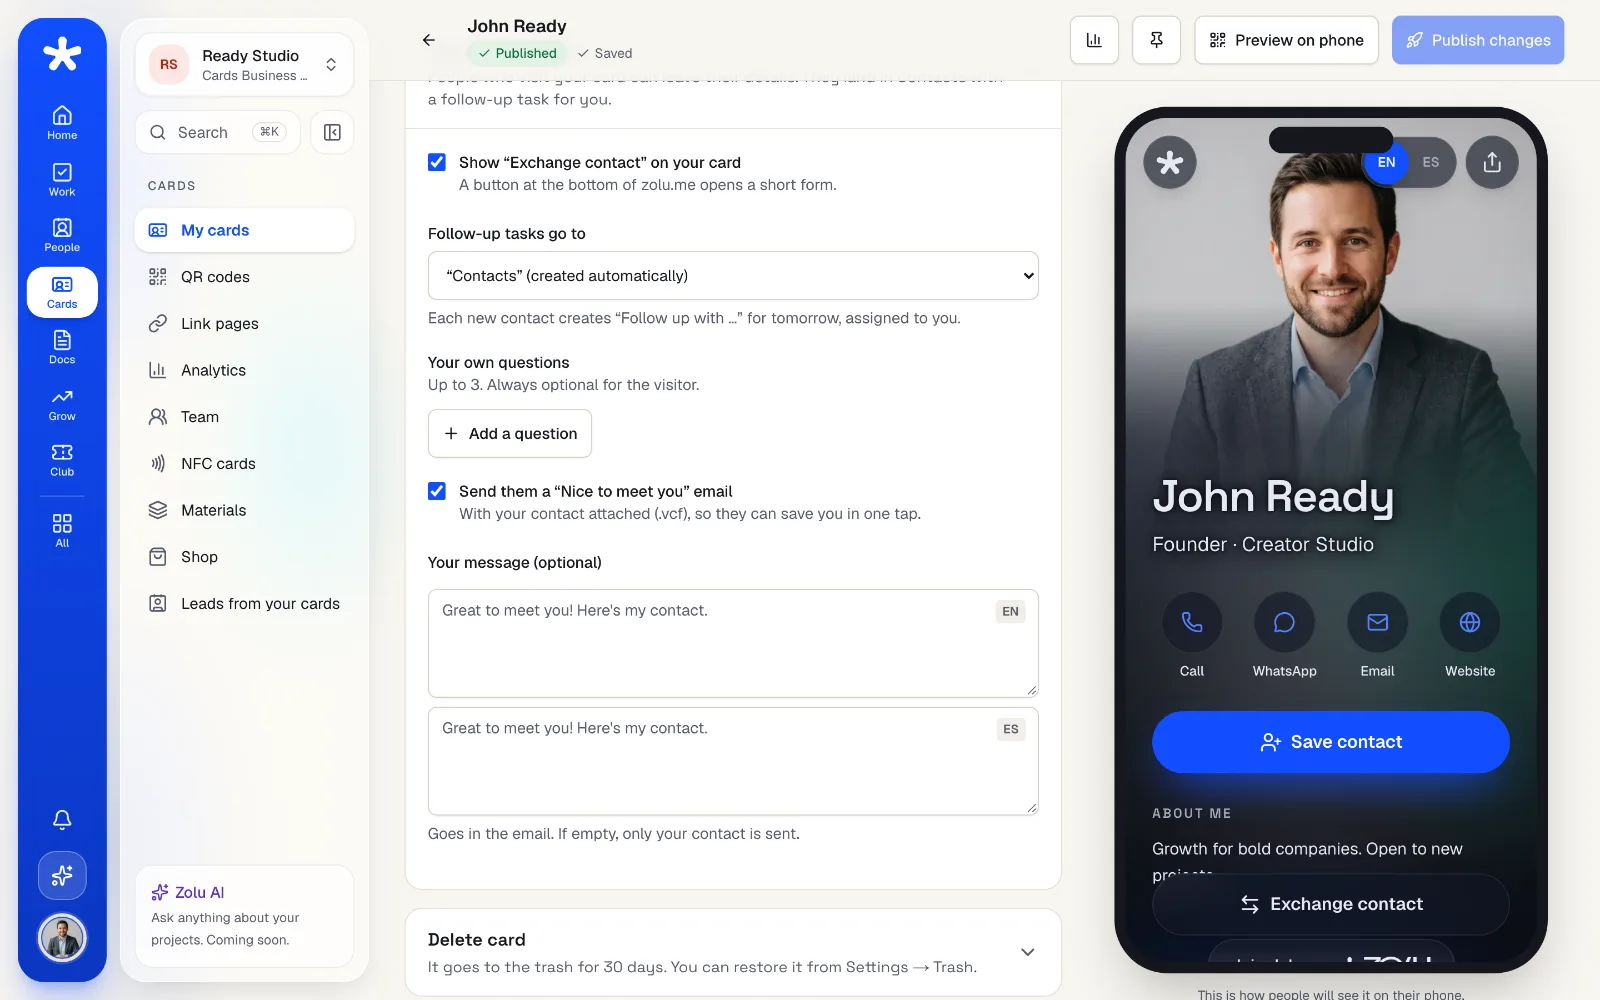This screenshot has height=1000, width=1600.
Task: Open Analytics in the Cards menu
Action: click(x=244, y=370)
